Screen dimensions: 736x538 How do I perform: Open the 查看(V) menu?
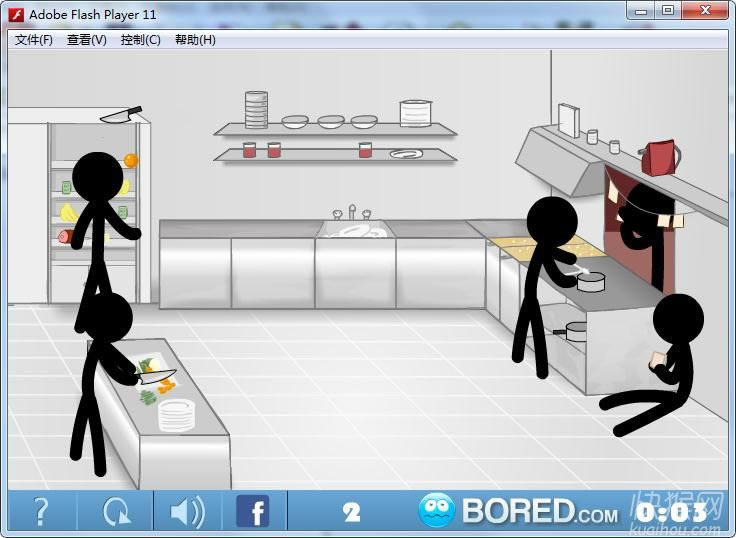pyautogui.click(x=86, y=40)
